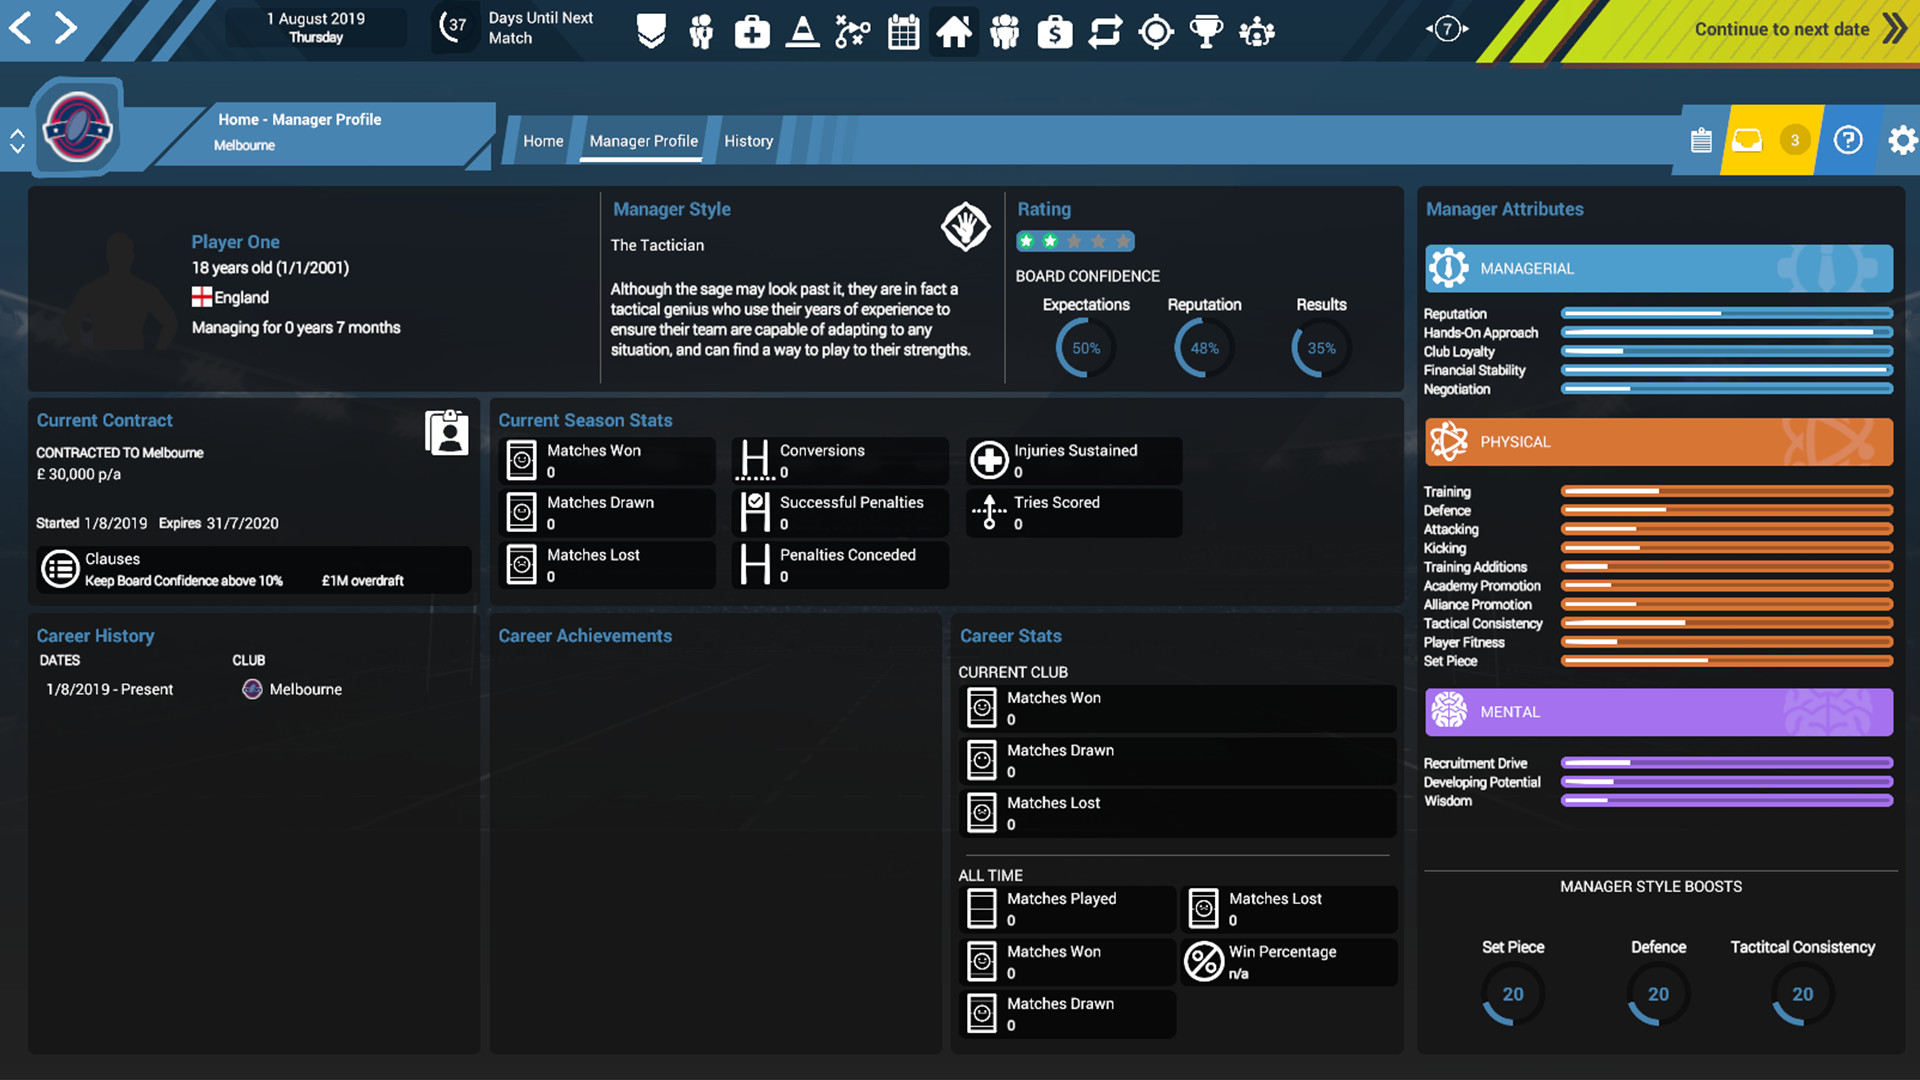Open the tactics playbook icon
The image size is (1920, 1080).
coord(852,31)
